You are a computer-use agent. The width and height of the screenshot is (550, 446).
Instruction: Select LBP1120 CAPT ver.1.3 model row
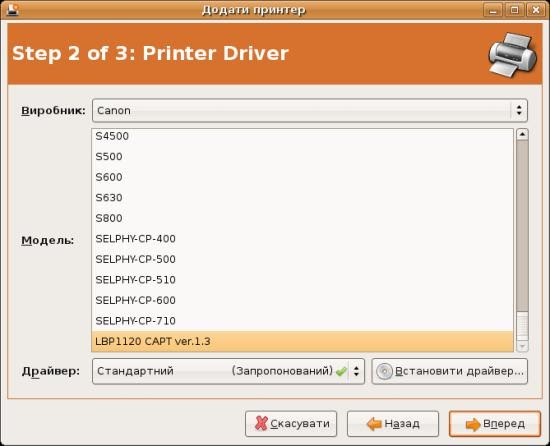coord(302,341)
